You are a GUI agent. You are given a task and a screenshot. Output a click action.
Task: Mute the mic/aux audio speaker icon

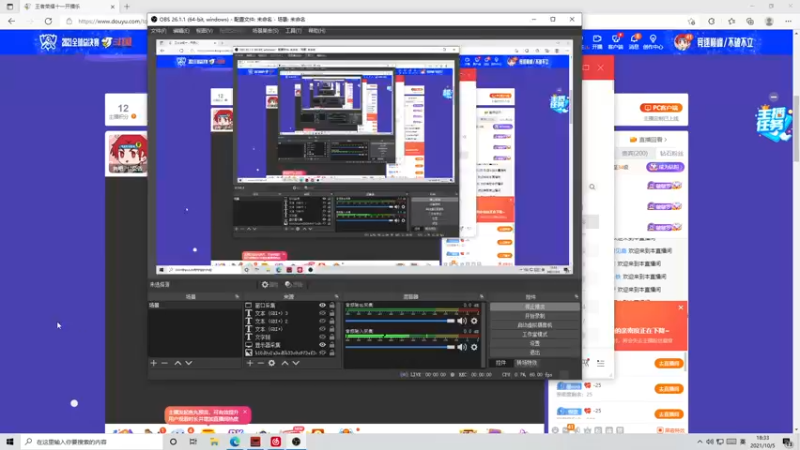tap(462, 347)
